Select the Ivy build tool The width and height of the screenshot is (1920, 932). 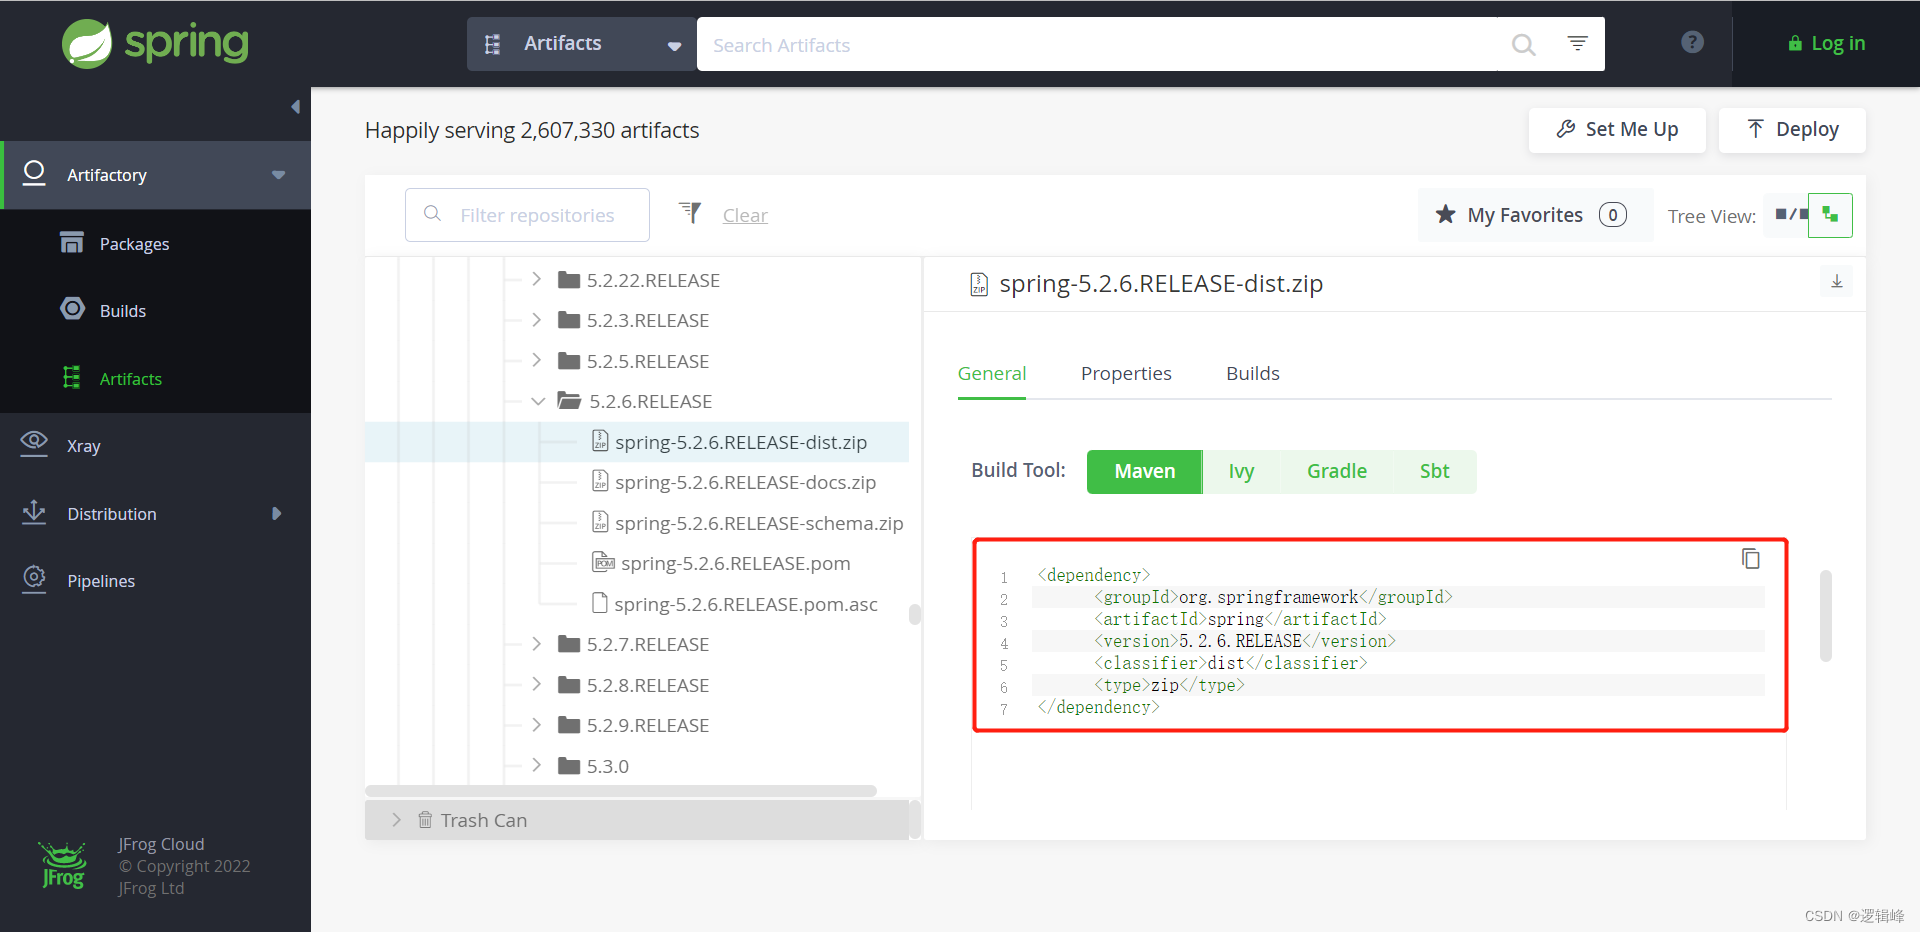coord(1241,471)
